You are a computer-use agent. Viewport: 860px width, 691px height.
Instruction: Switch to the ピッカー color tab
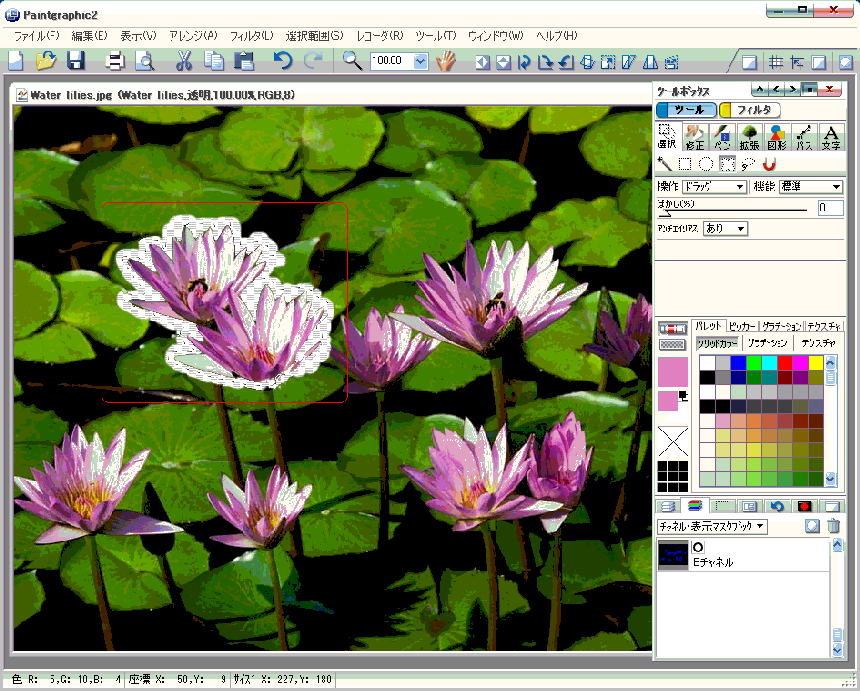[x=742, y=326]
